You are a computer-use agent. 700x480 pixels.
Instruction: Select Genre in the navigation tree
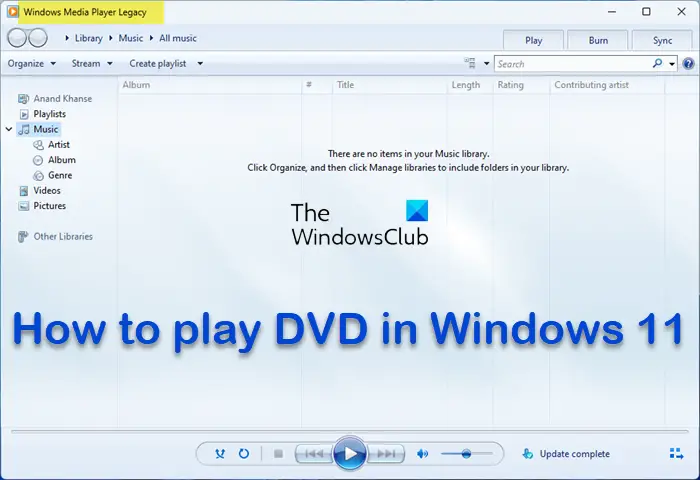(x=60, y=175)
